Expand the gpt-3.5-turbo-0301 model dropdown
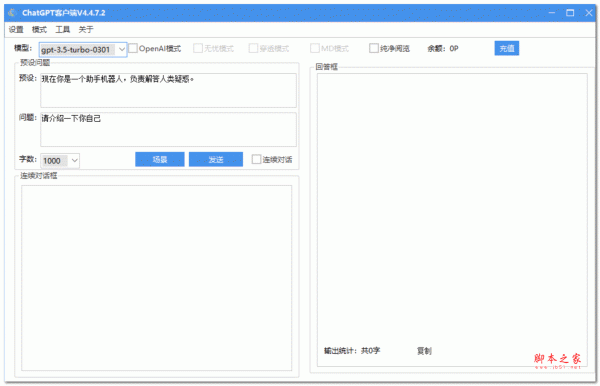600x386 pixels. [121, 49]
